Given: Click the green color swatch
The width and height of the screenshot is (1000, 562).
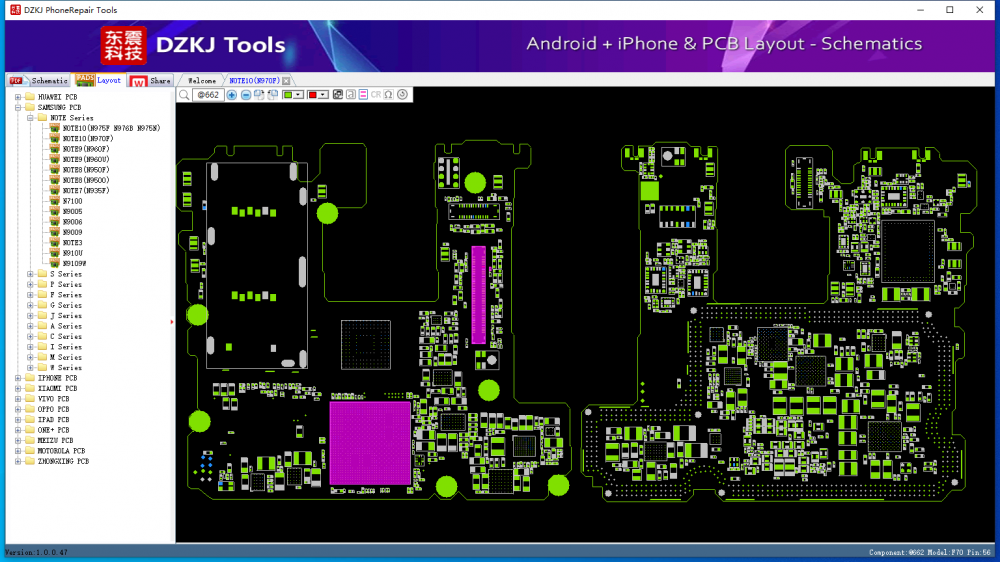Looking at the screenshot, I should click(x=289, y=95).
